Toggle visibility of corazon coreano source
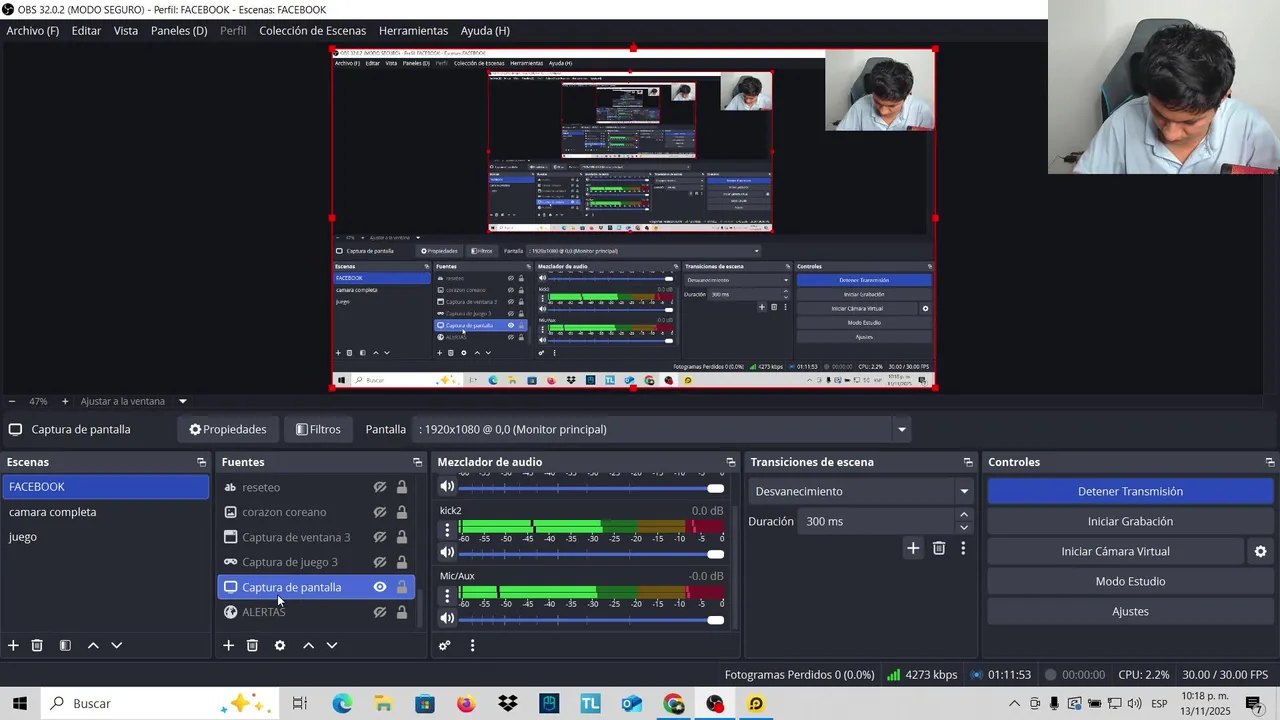The height and width of the screenshot is (720, 1280). point(380,512)
